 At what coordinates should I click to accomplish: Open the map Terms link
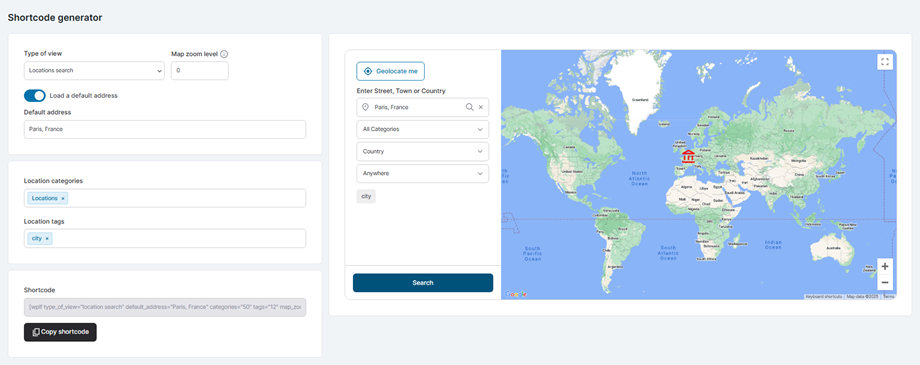(888, 297)
